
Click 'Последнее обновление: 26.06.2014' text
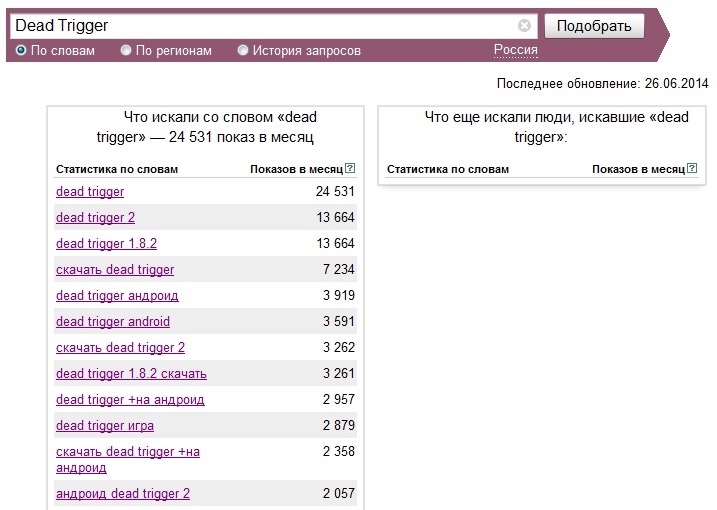[x=603, y=84]
